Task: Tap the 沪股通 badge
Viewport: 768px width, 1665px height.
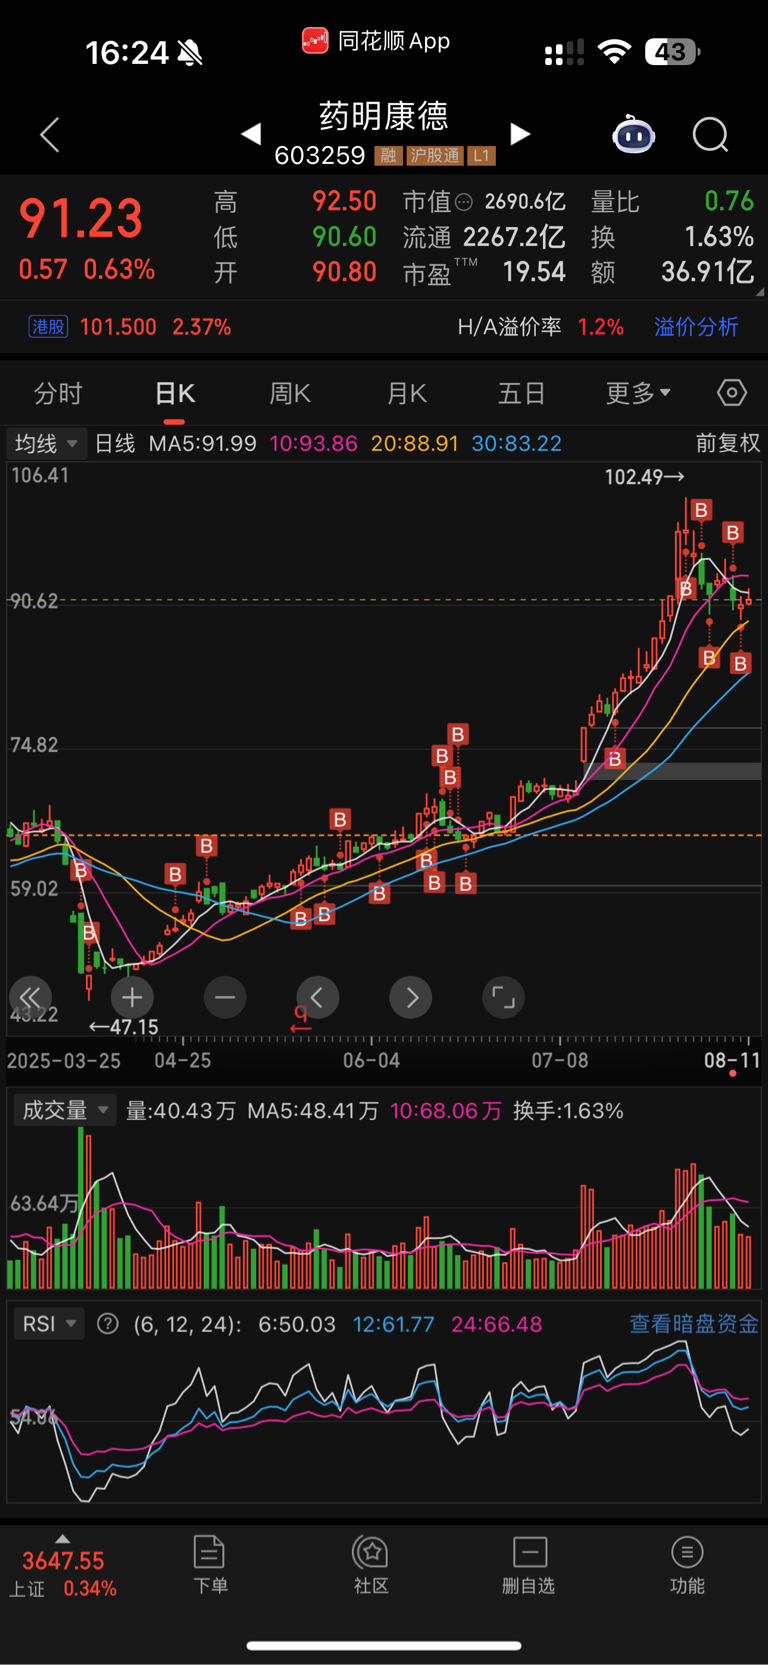Action: (x=435, y=156)
